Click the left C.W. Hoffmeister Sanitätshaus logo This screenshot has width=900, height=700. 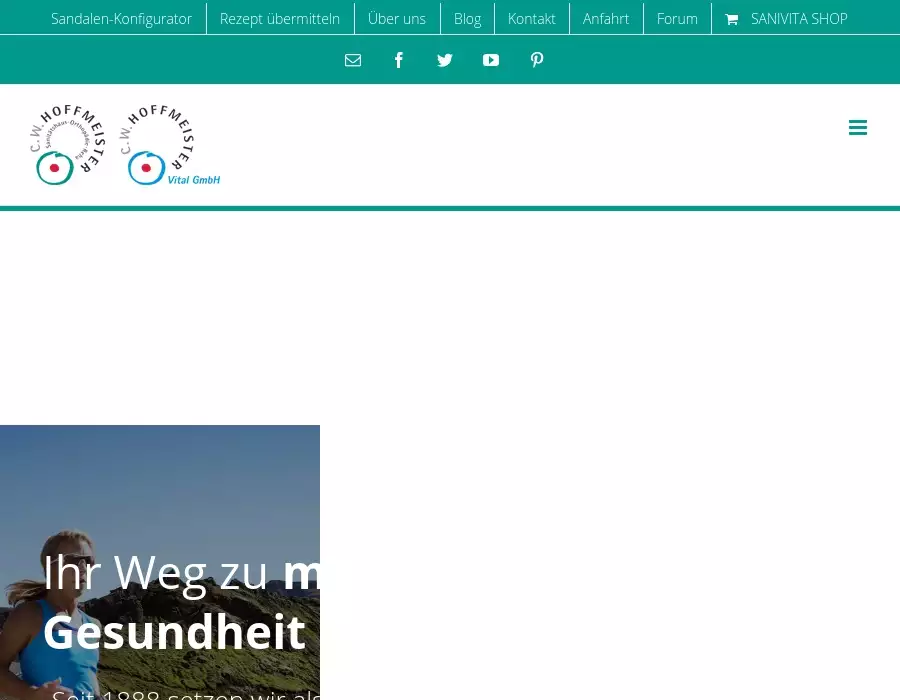click(67, 145)
